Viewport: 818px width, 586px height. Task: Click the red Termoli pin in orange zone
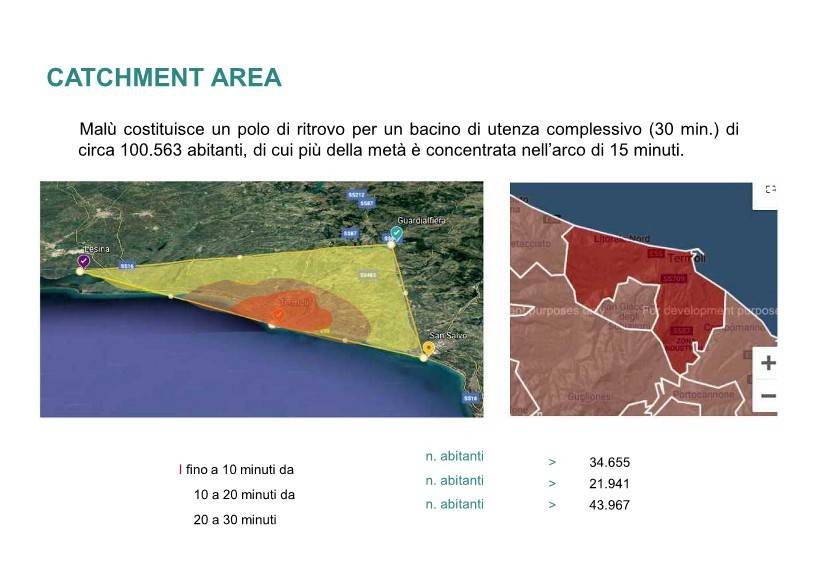click(x=279, y=315)
